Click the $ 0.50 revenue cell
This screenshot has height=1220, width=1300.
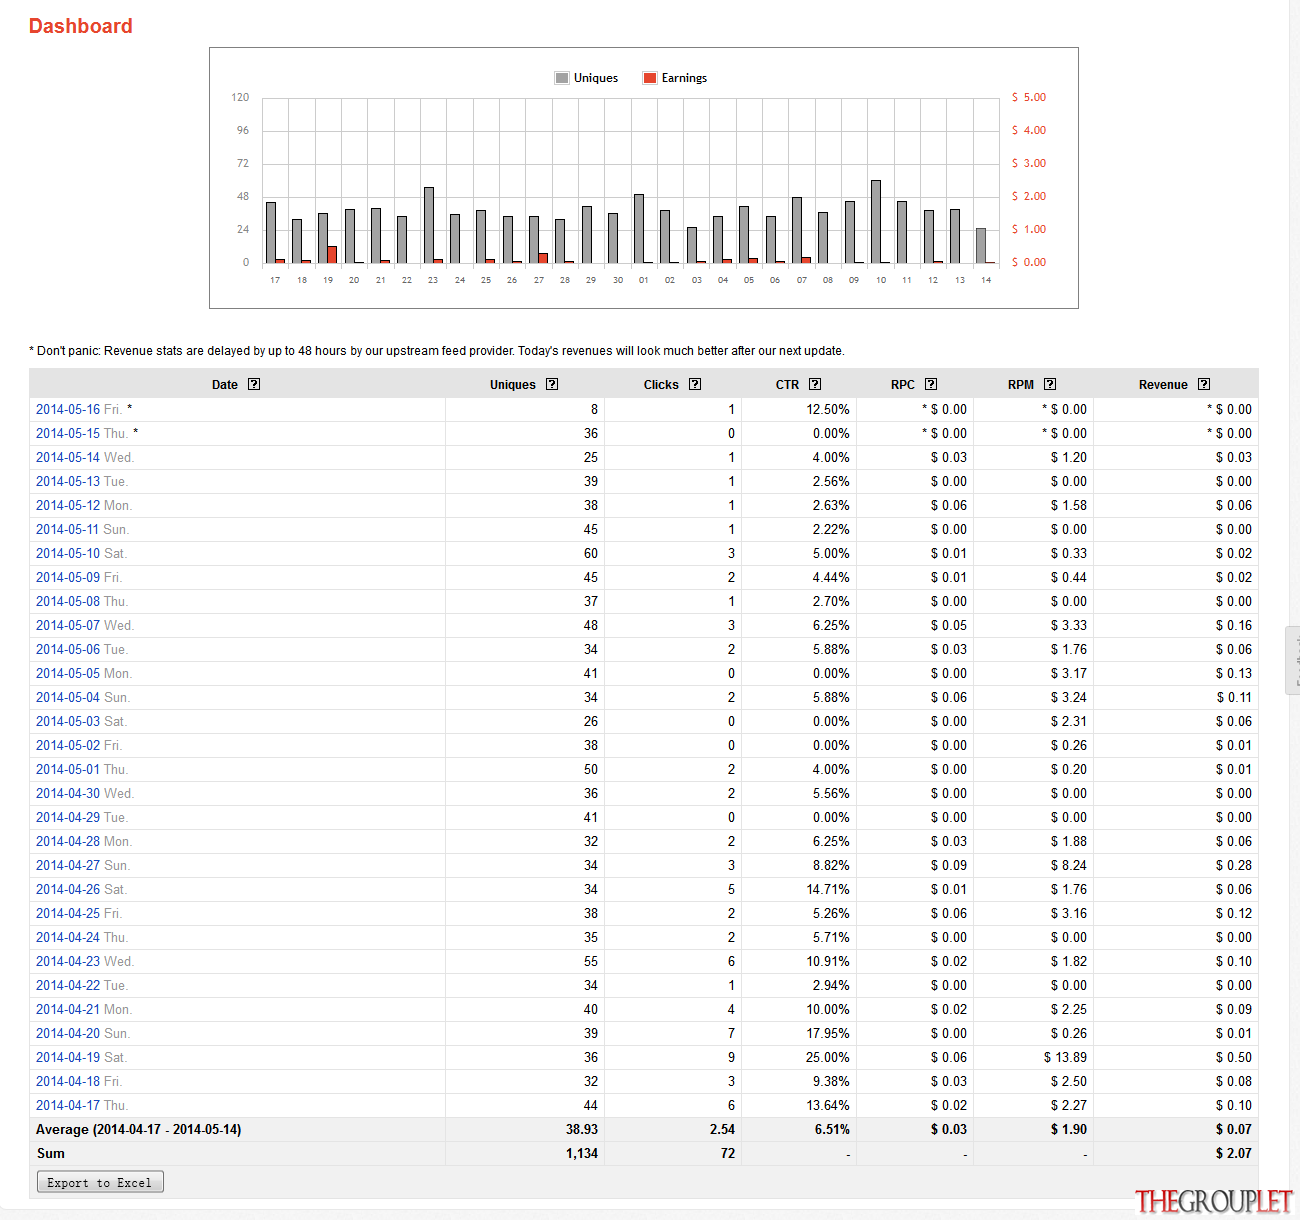coord(1233,1057)
